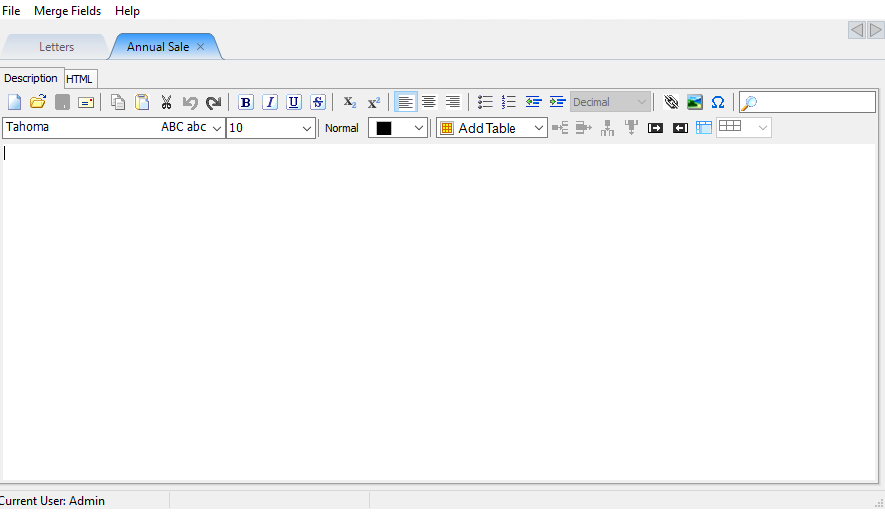The height and width of the screenshot is (514, 885).
Task: Click the black font color swatch
Action: coord(384,128)
